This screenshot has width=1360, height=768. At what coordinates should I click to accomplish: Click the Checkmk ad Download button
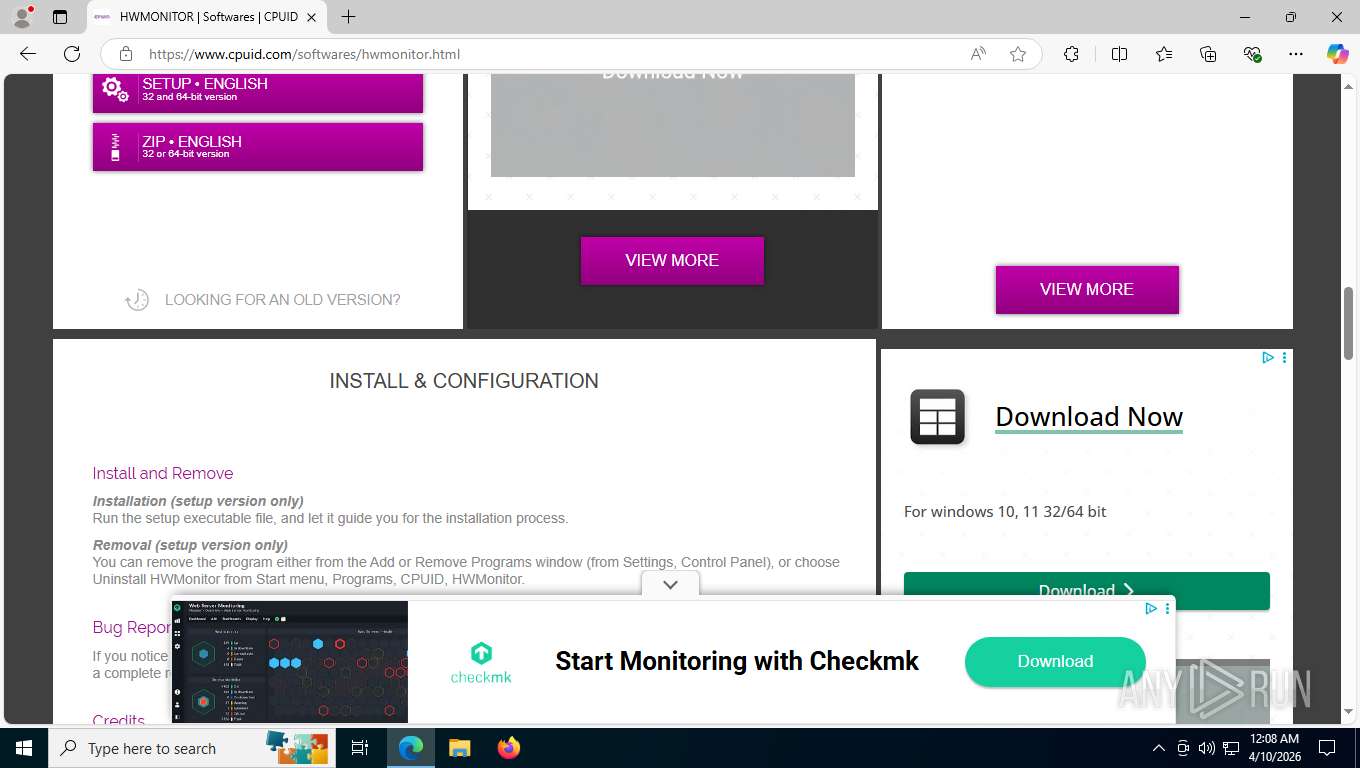[x=1055, y=661]
